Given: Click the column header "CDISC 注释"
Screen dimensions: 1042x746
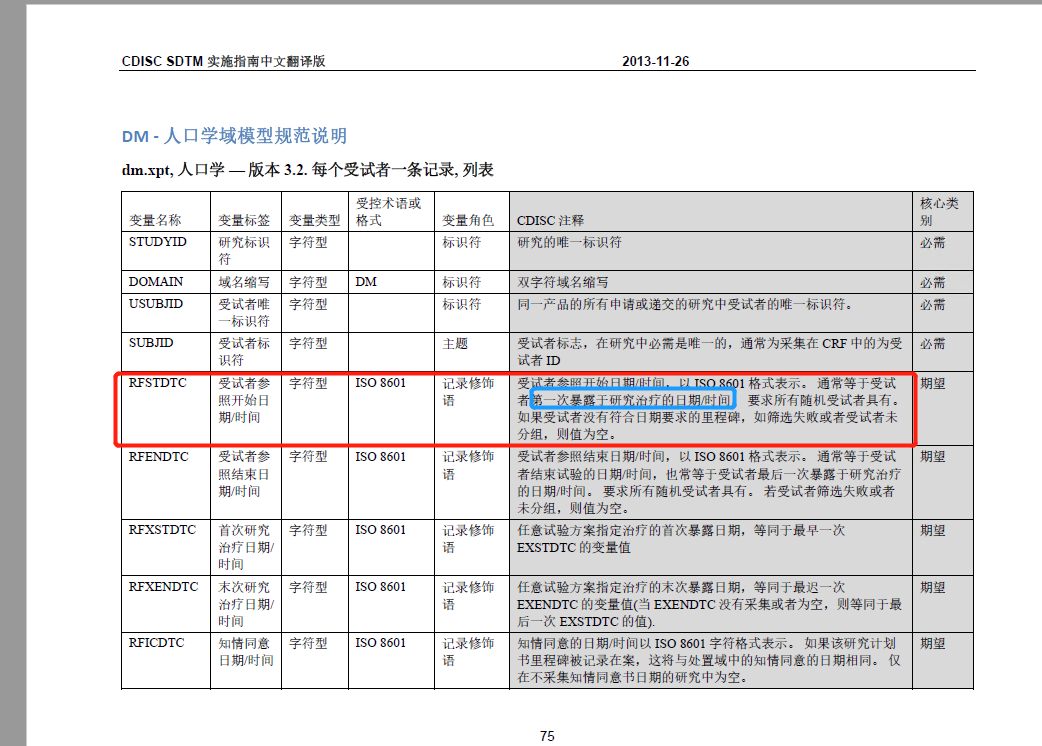Looking at the screenshot, I should (550, 220).
